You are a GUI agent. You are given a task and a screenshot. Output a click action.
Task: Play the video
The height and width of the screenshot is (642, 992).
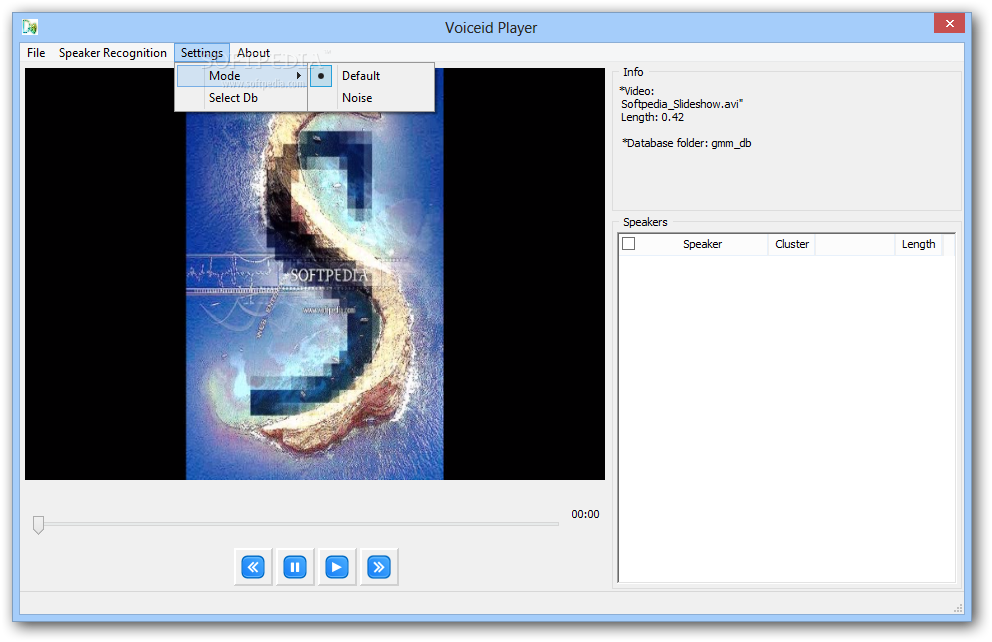coord(337,567)
